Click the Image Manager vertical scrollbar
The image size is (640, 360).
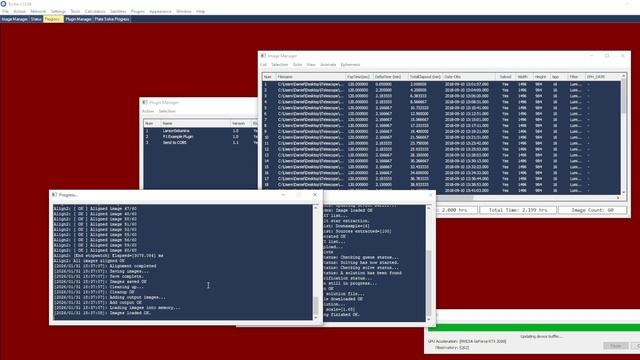pos(623,135)
